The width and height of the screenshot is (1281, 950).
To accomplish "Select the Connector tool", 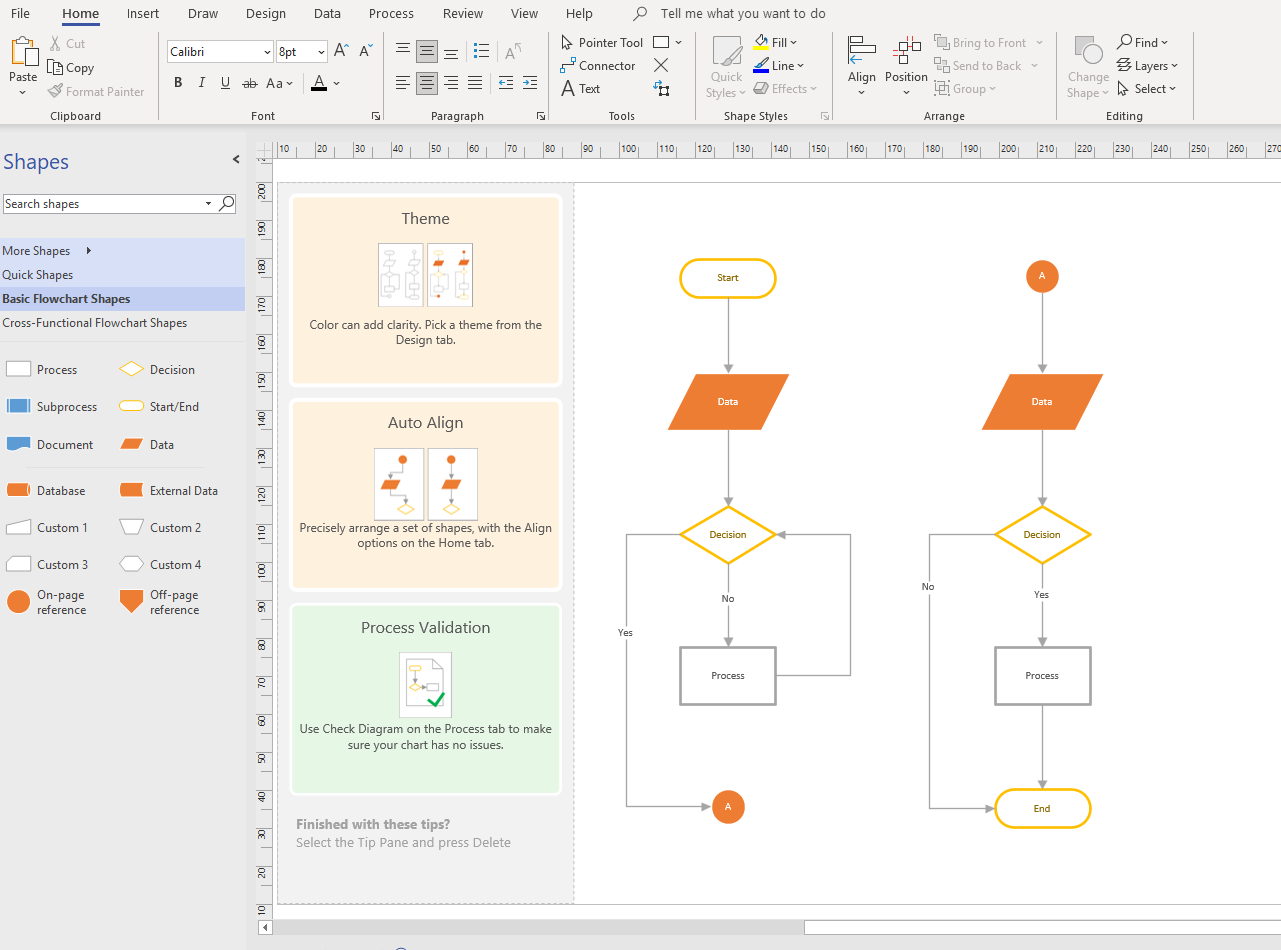I will (x=598, y=65).
